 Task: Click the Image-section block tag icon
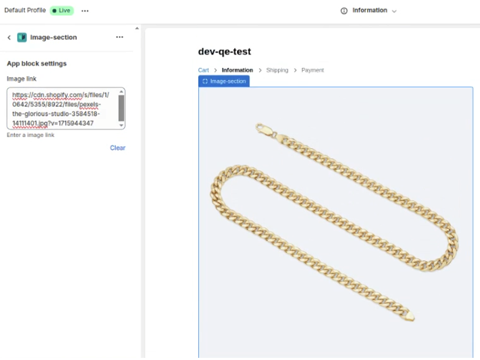(205, 81)
